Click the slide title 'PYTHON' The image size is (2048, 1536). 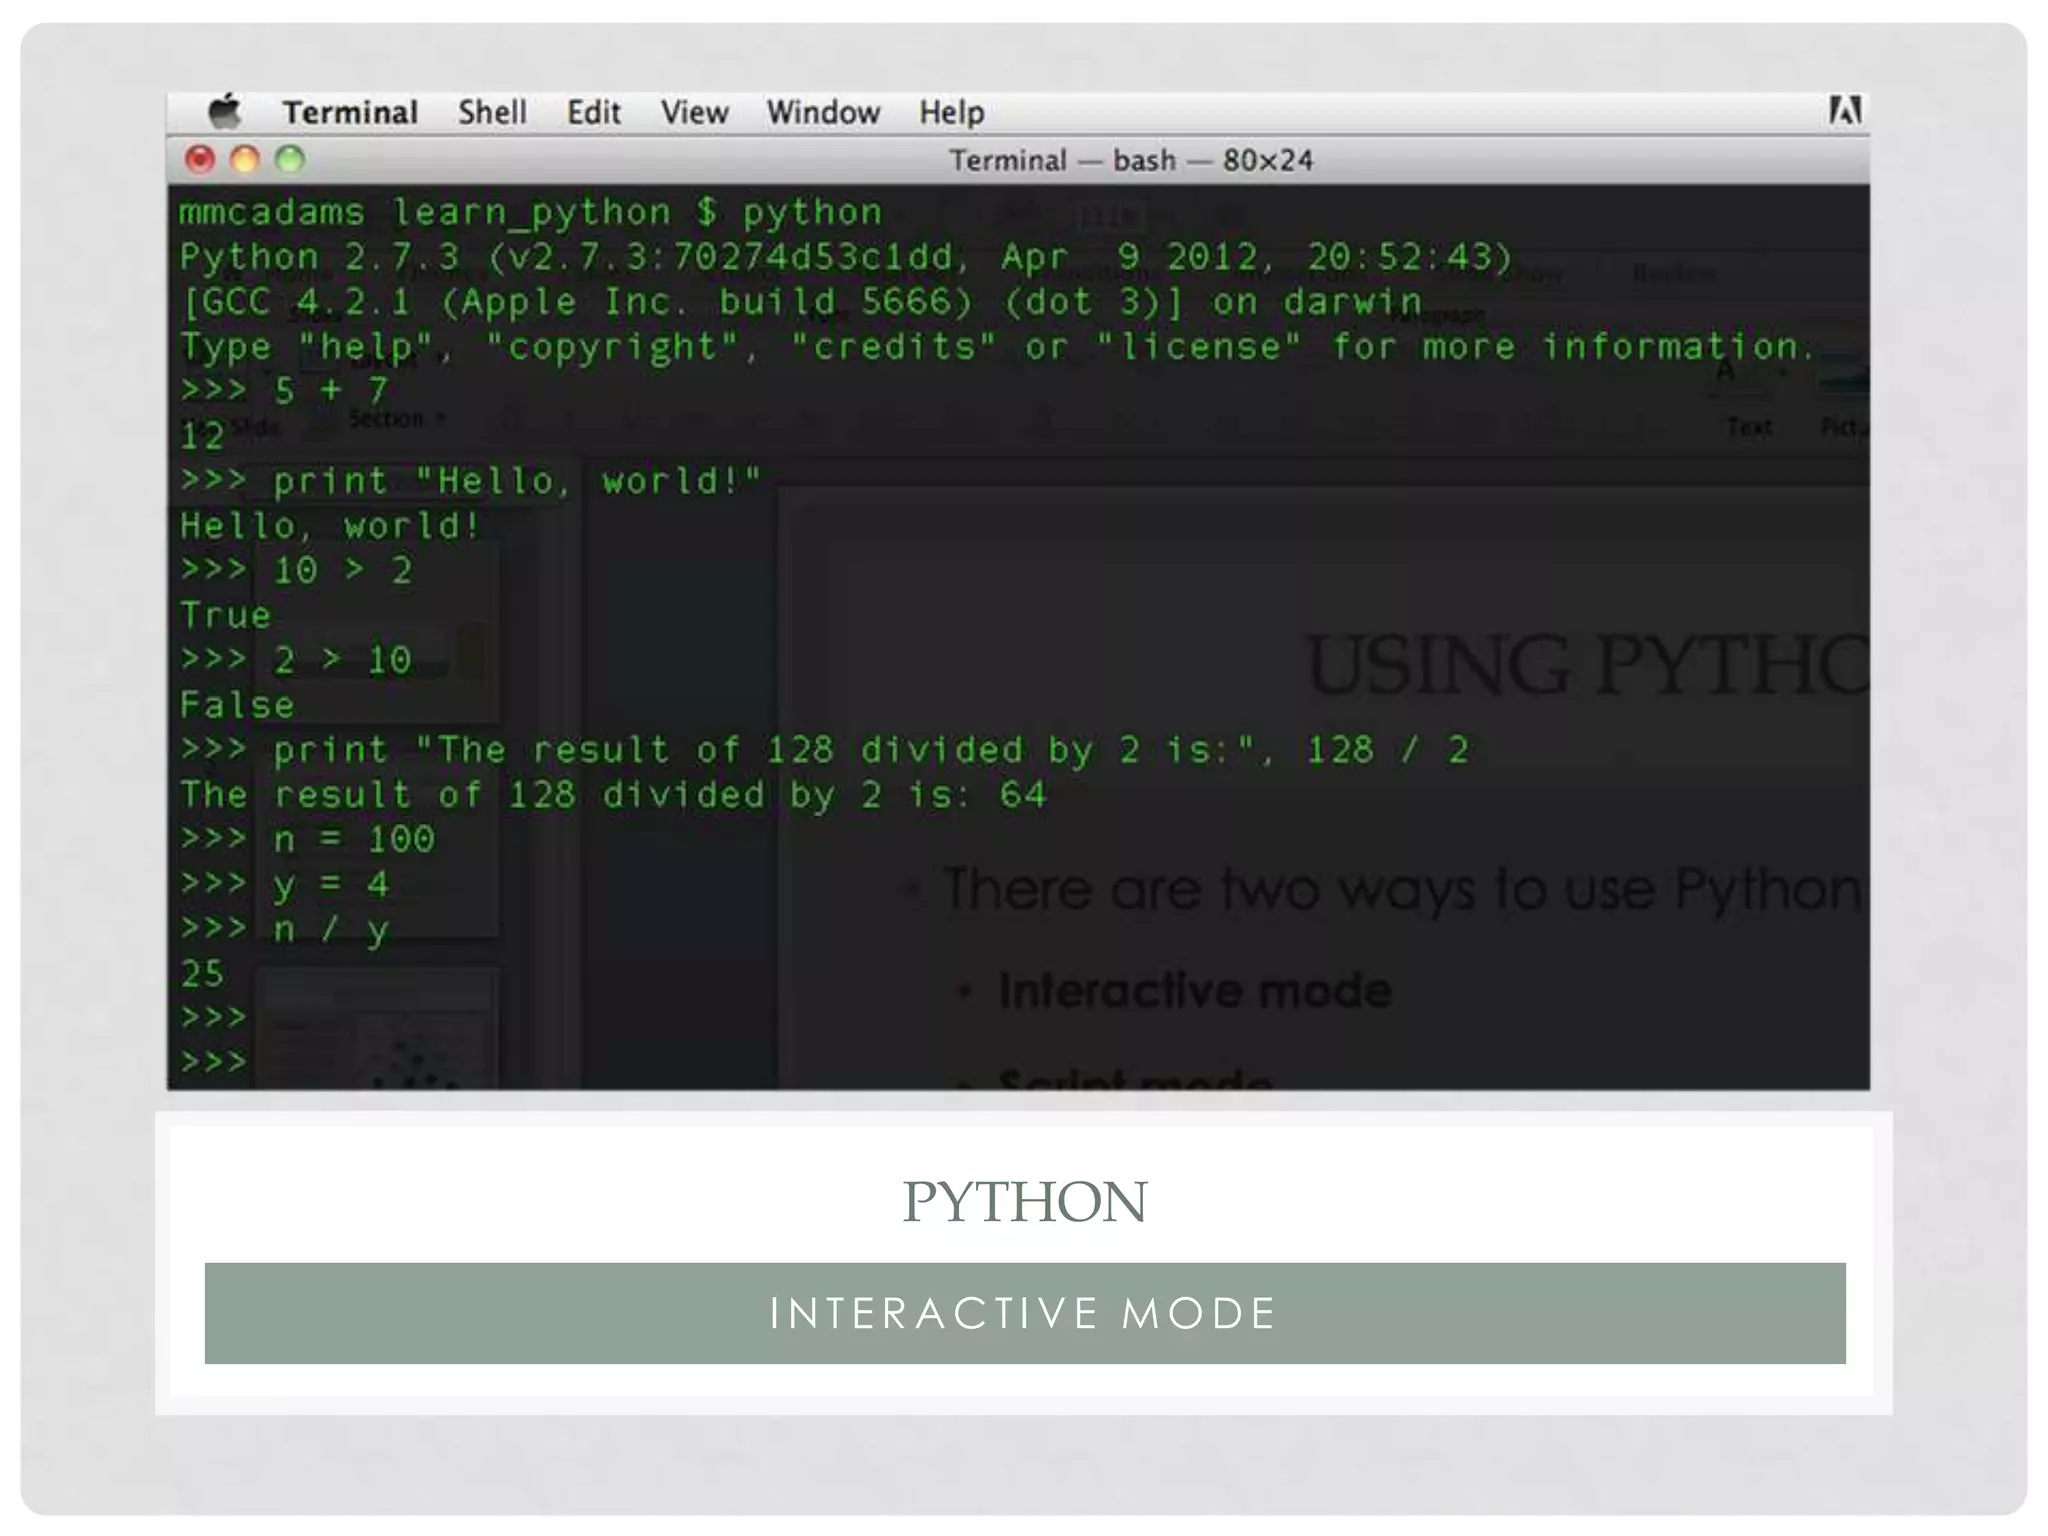click(1025, 1201)
